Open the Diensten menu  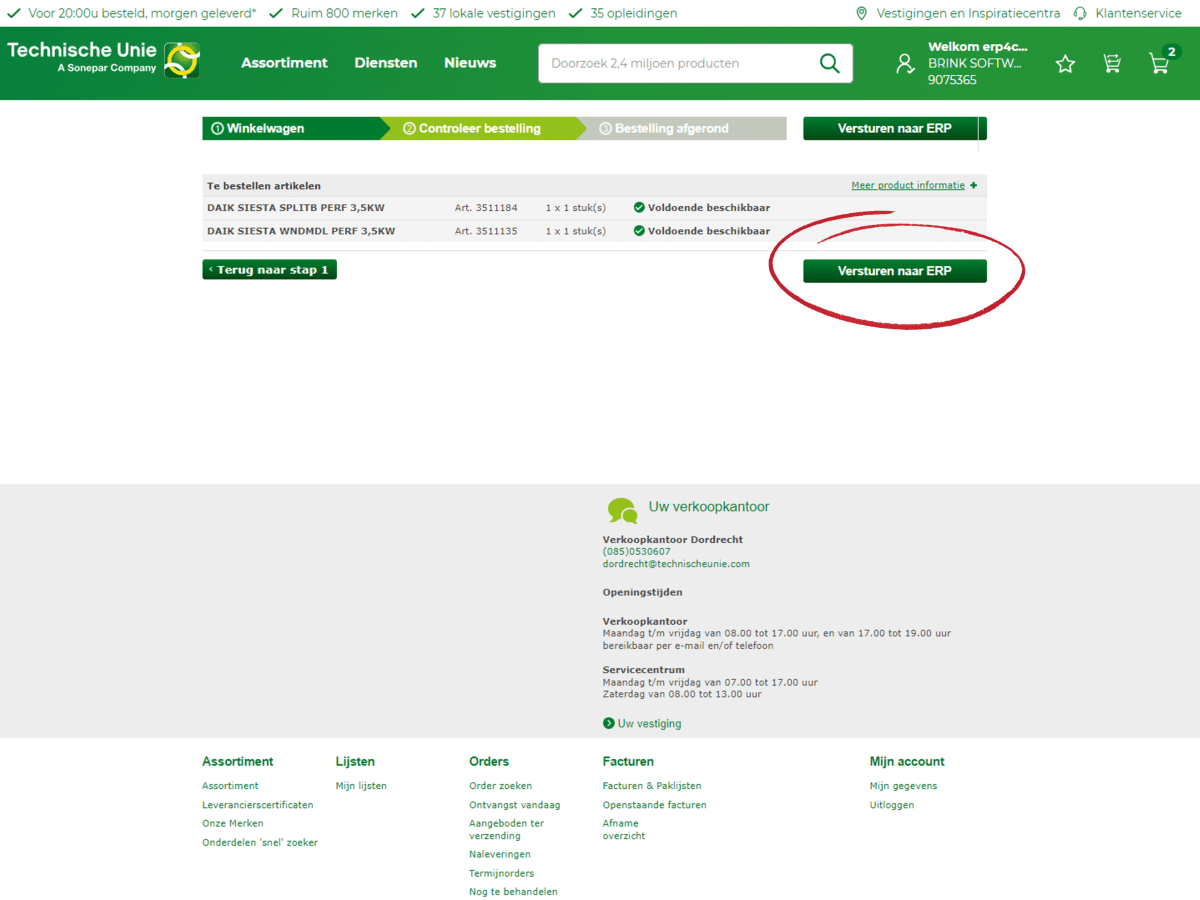pos(386,62)
